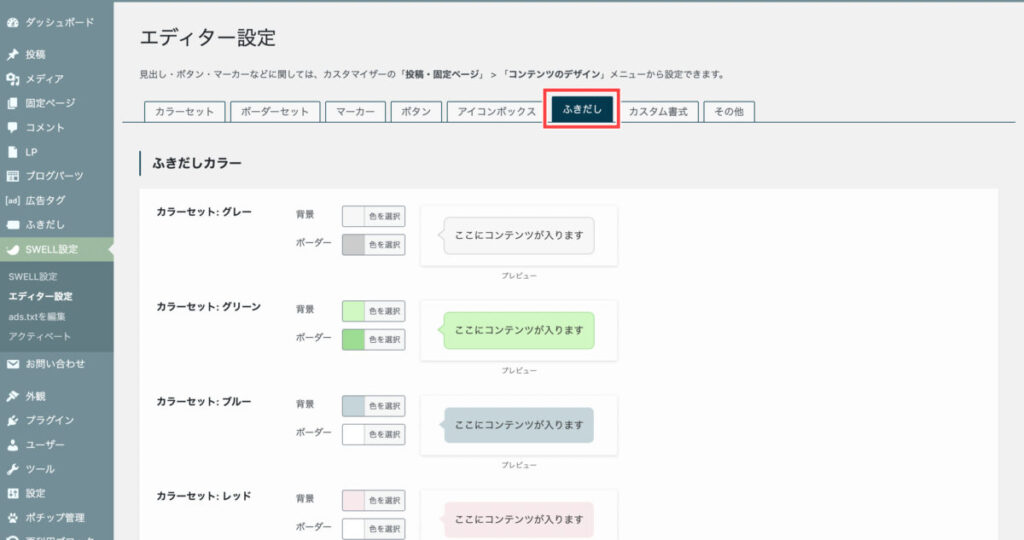This screenshot has width=1024, height=540.
Task: Click the pushpin icon for Posts
Action: (13, 55)
